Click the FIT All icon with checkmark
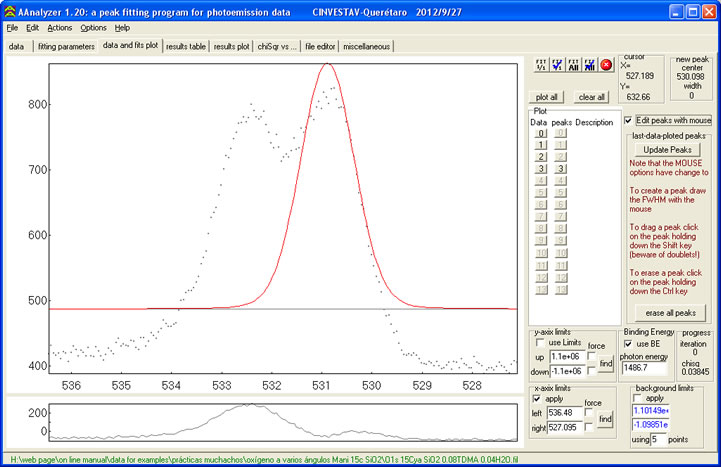This screenshot has height=467, width=721. coord(590,65)
